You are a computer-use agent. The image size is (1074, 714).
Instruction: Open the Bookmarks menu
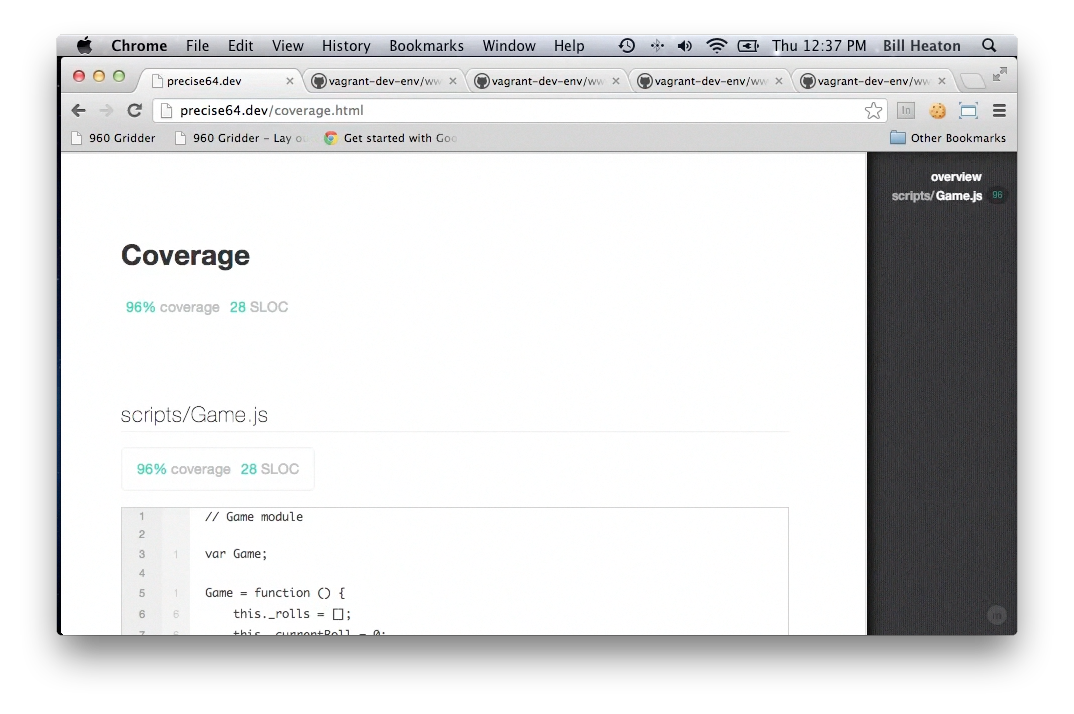point(426,46)
